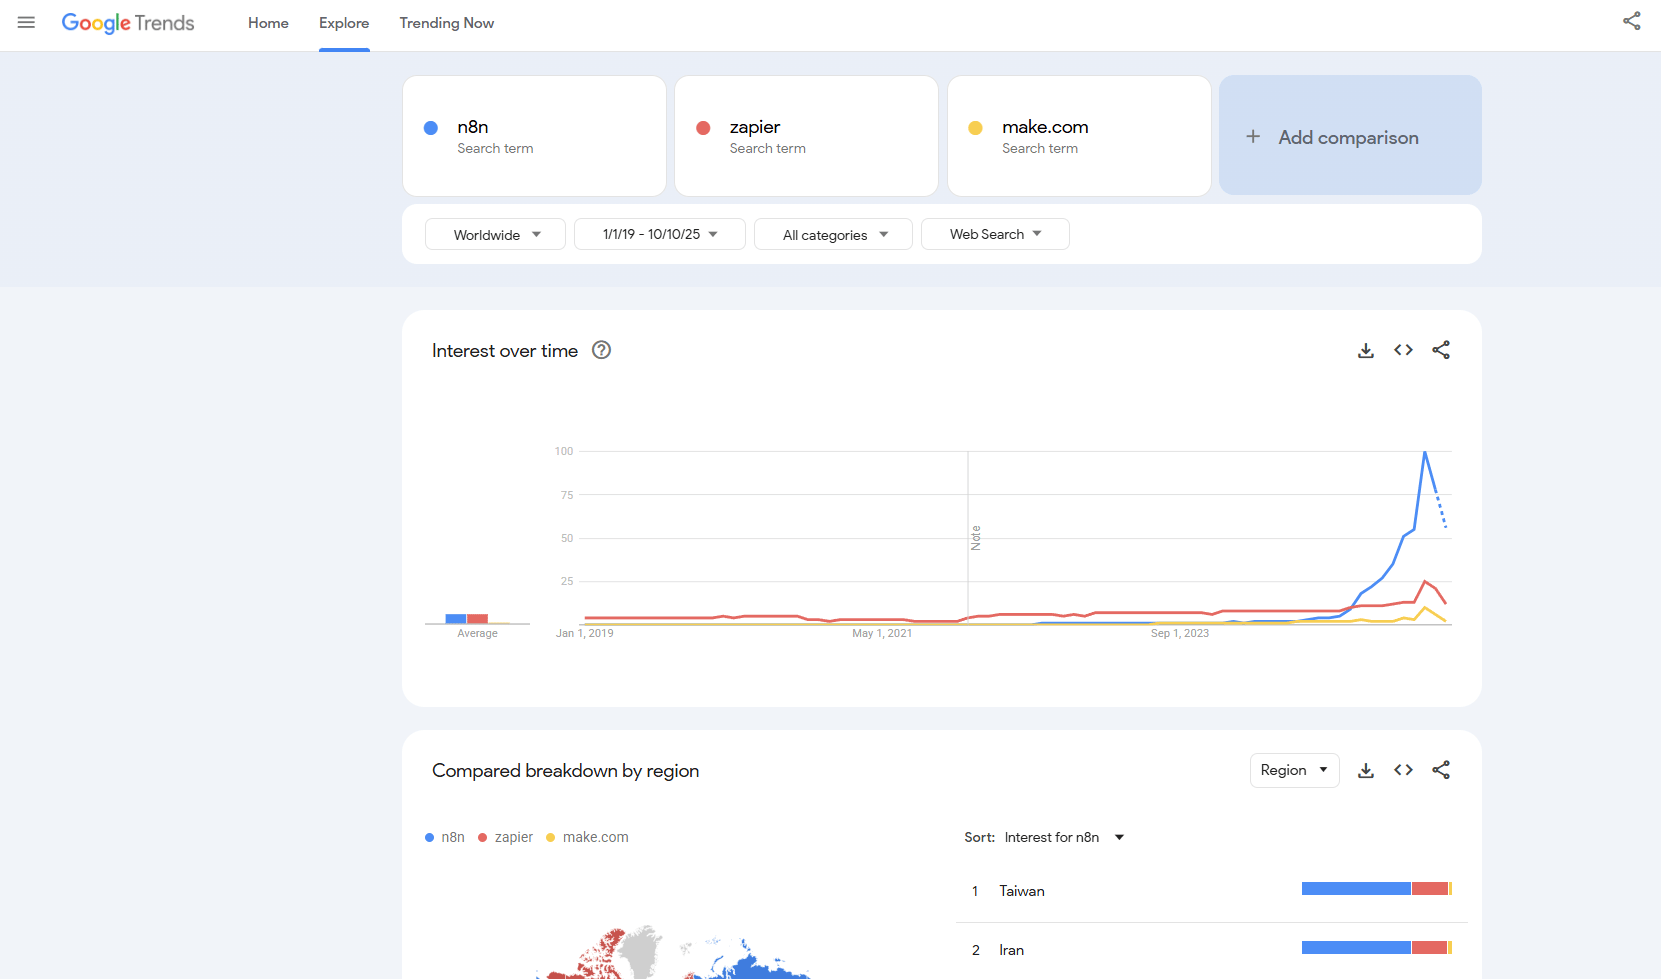1661x979 pixels.
Task: Open the All categories dropdown
Action: [x=834, y=235]
